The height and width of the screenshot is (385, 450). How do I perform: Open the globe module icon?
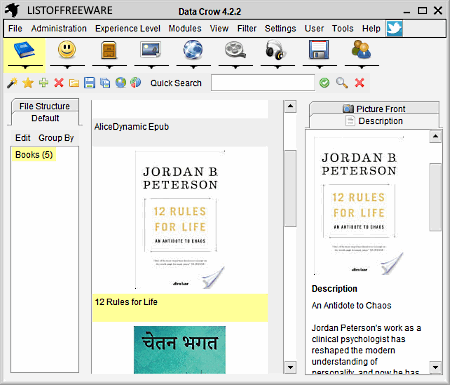tap(193, 50)
